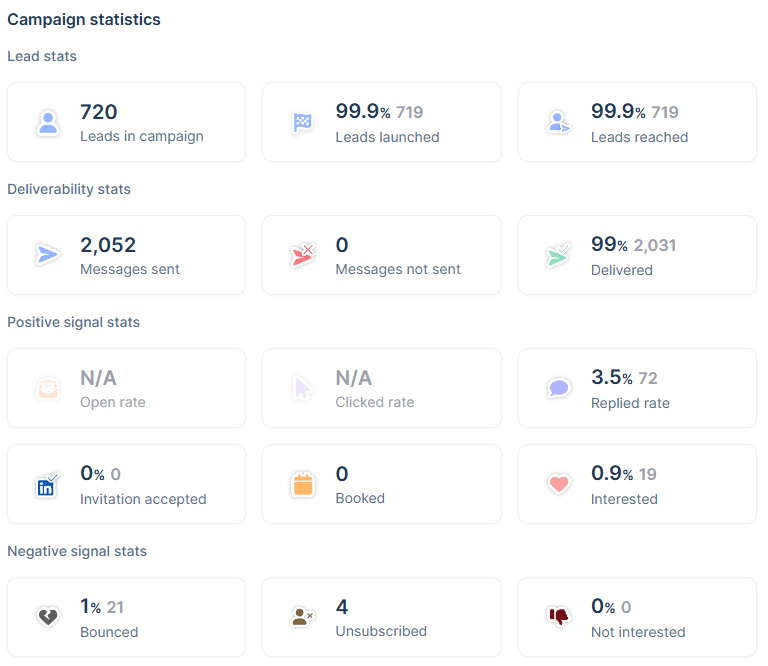This screenshot has height=666, width=768.
Task: Select the Unsubscribed stat card
Action: [382, 617]
